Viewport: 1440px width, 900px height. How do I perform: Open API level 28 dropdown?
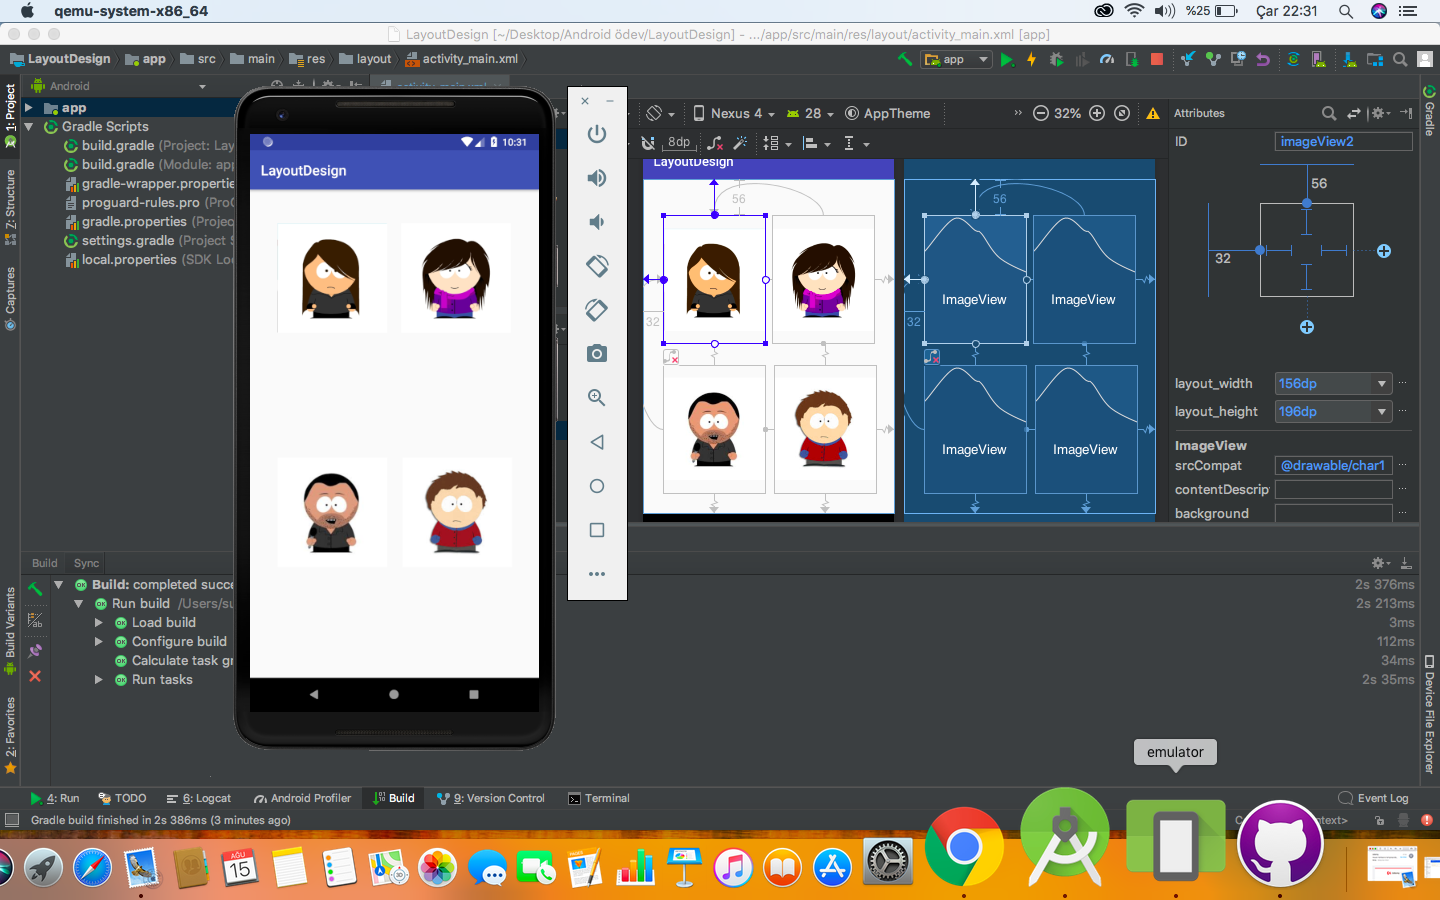[x=810, y=113]
